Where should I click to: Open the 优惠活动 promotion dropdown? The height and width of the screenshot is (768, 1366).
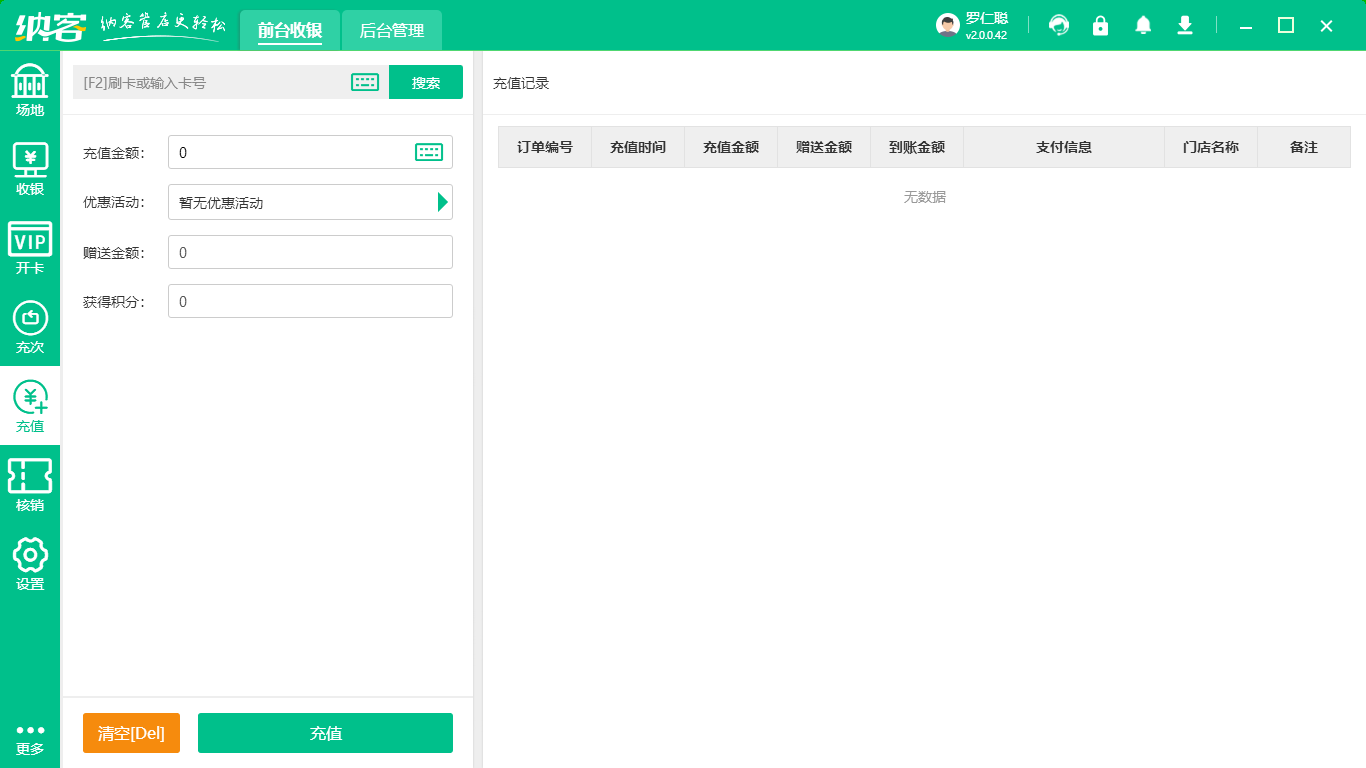(441, 202)
